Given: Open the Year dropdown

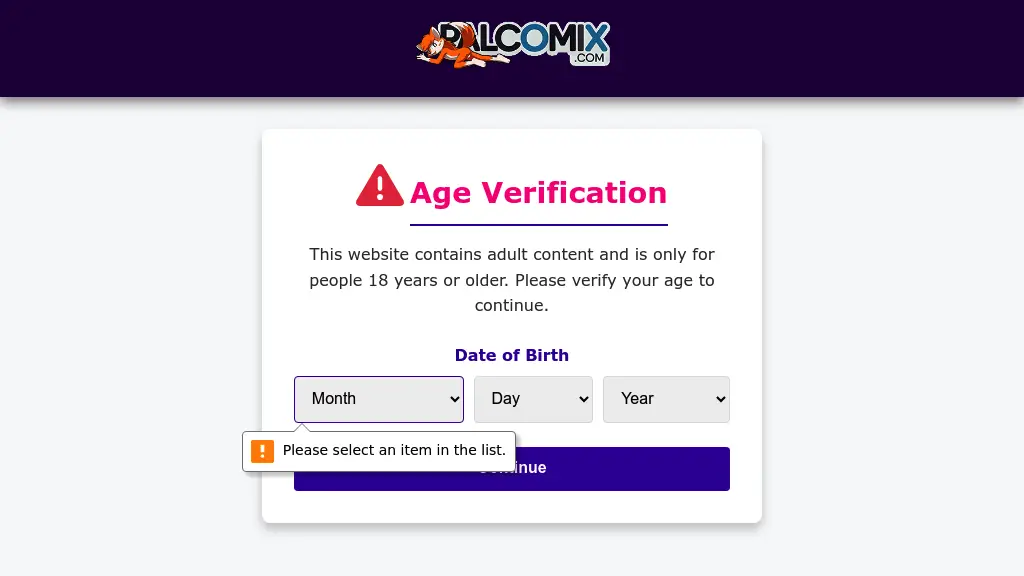Looking at the screenshot, I should 665,399.
